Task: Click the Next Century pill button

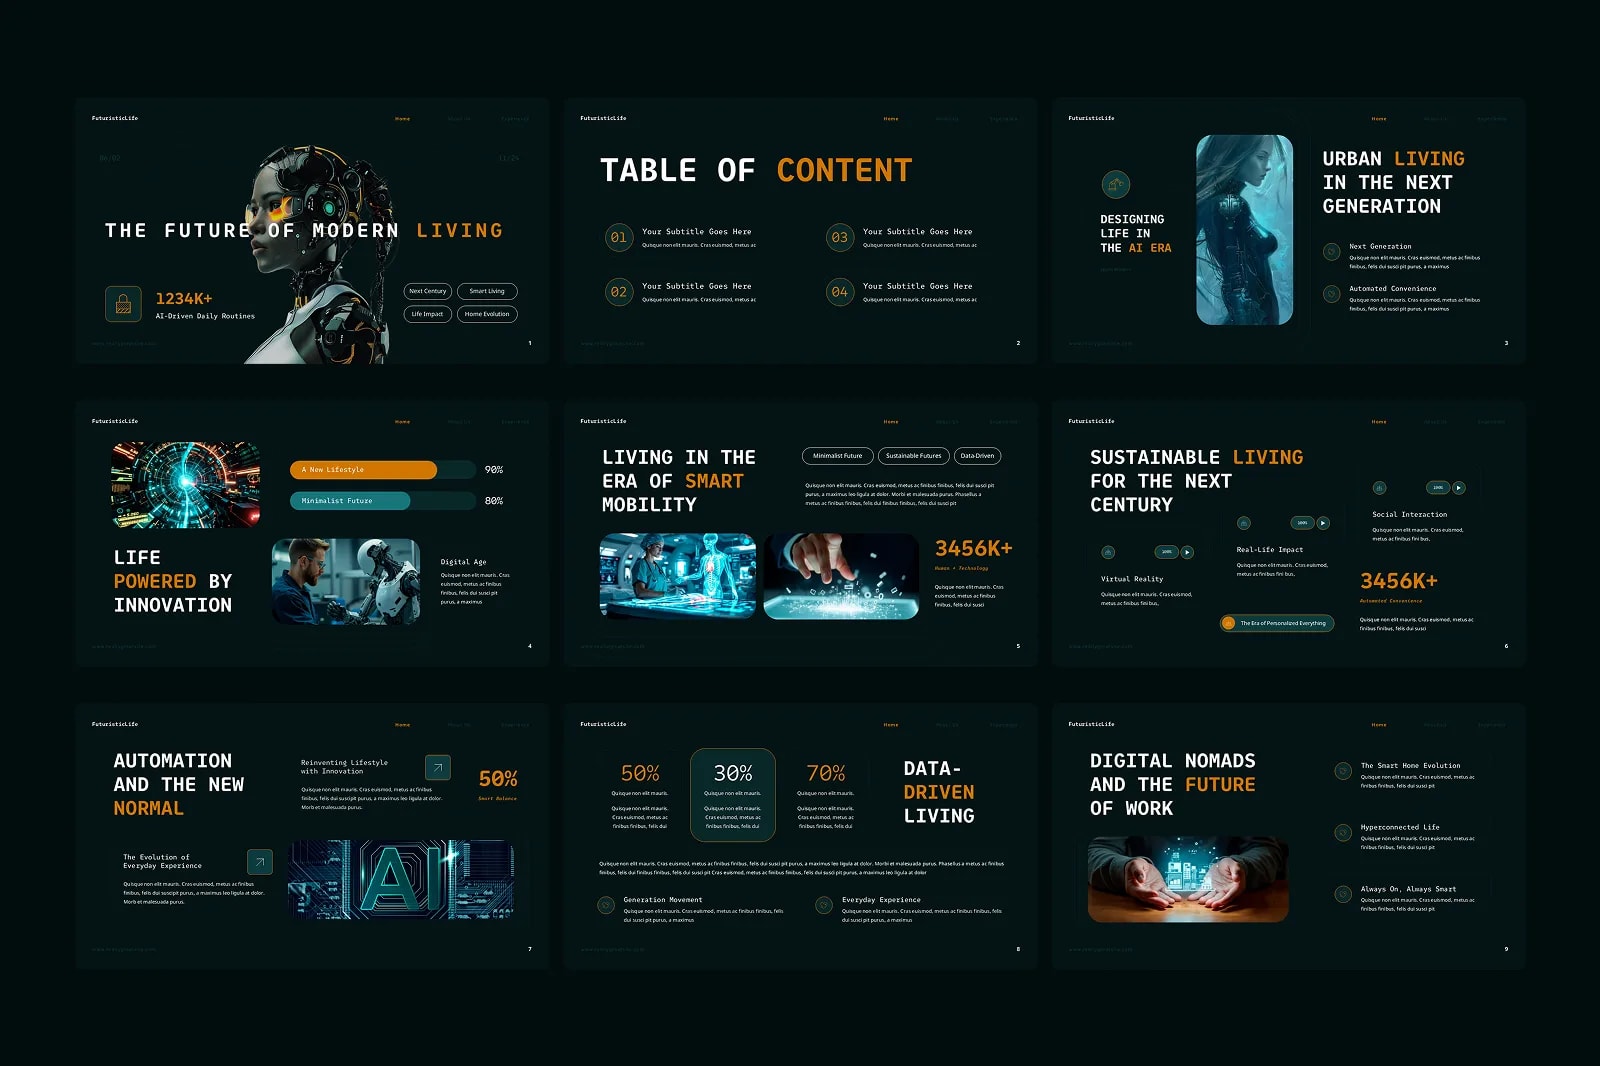Action: pos(428,291)
